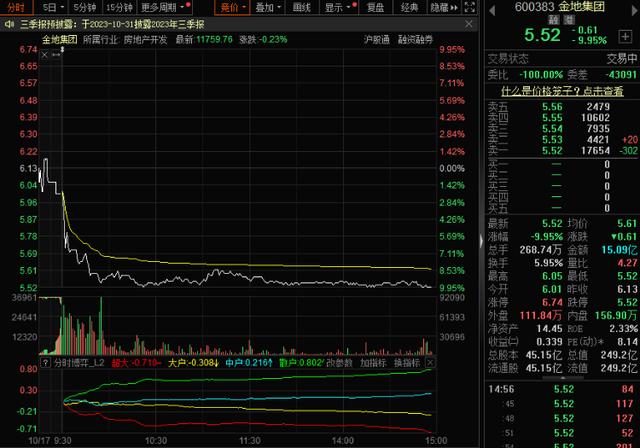
Task: Open the 复盘 replay mode
Action: [x=375, y=7]
